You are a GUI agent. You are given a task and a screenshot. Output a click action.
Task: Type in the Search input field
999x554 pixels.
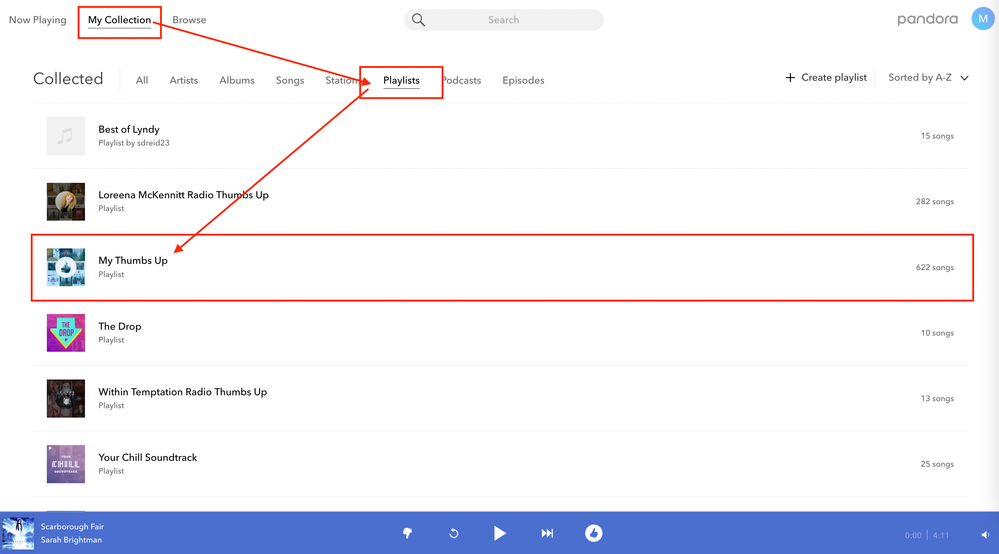(x=510, y=20)
